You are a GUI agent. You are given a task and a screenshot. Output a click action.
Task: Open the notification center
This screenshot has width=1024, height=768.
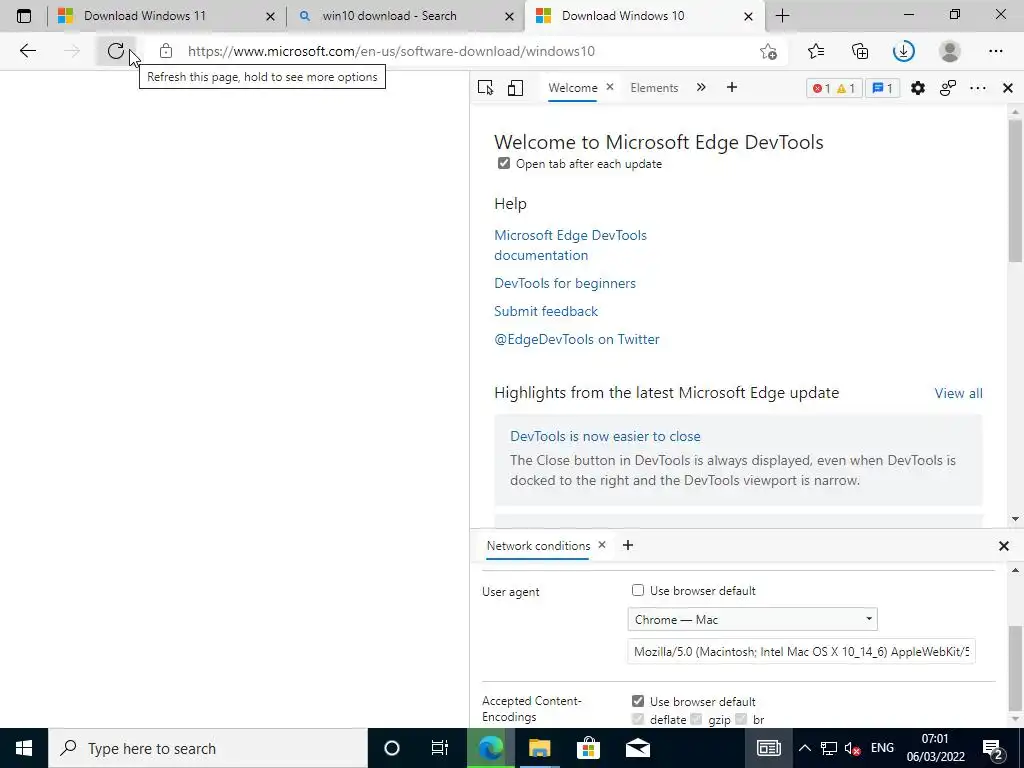coord(992,748)
